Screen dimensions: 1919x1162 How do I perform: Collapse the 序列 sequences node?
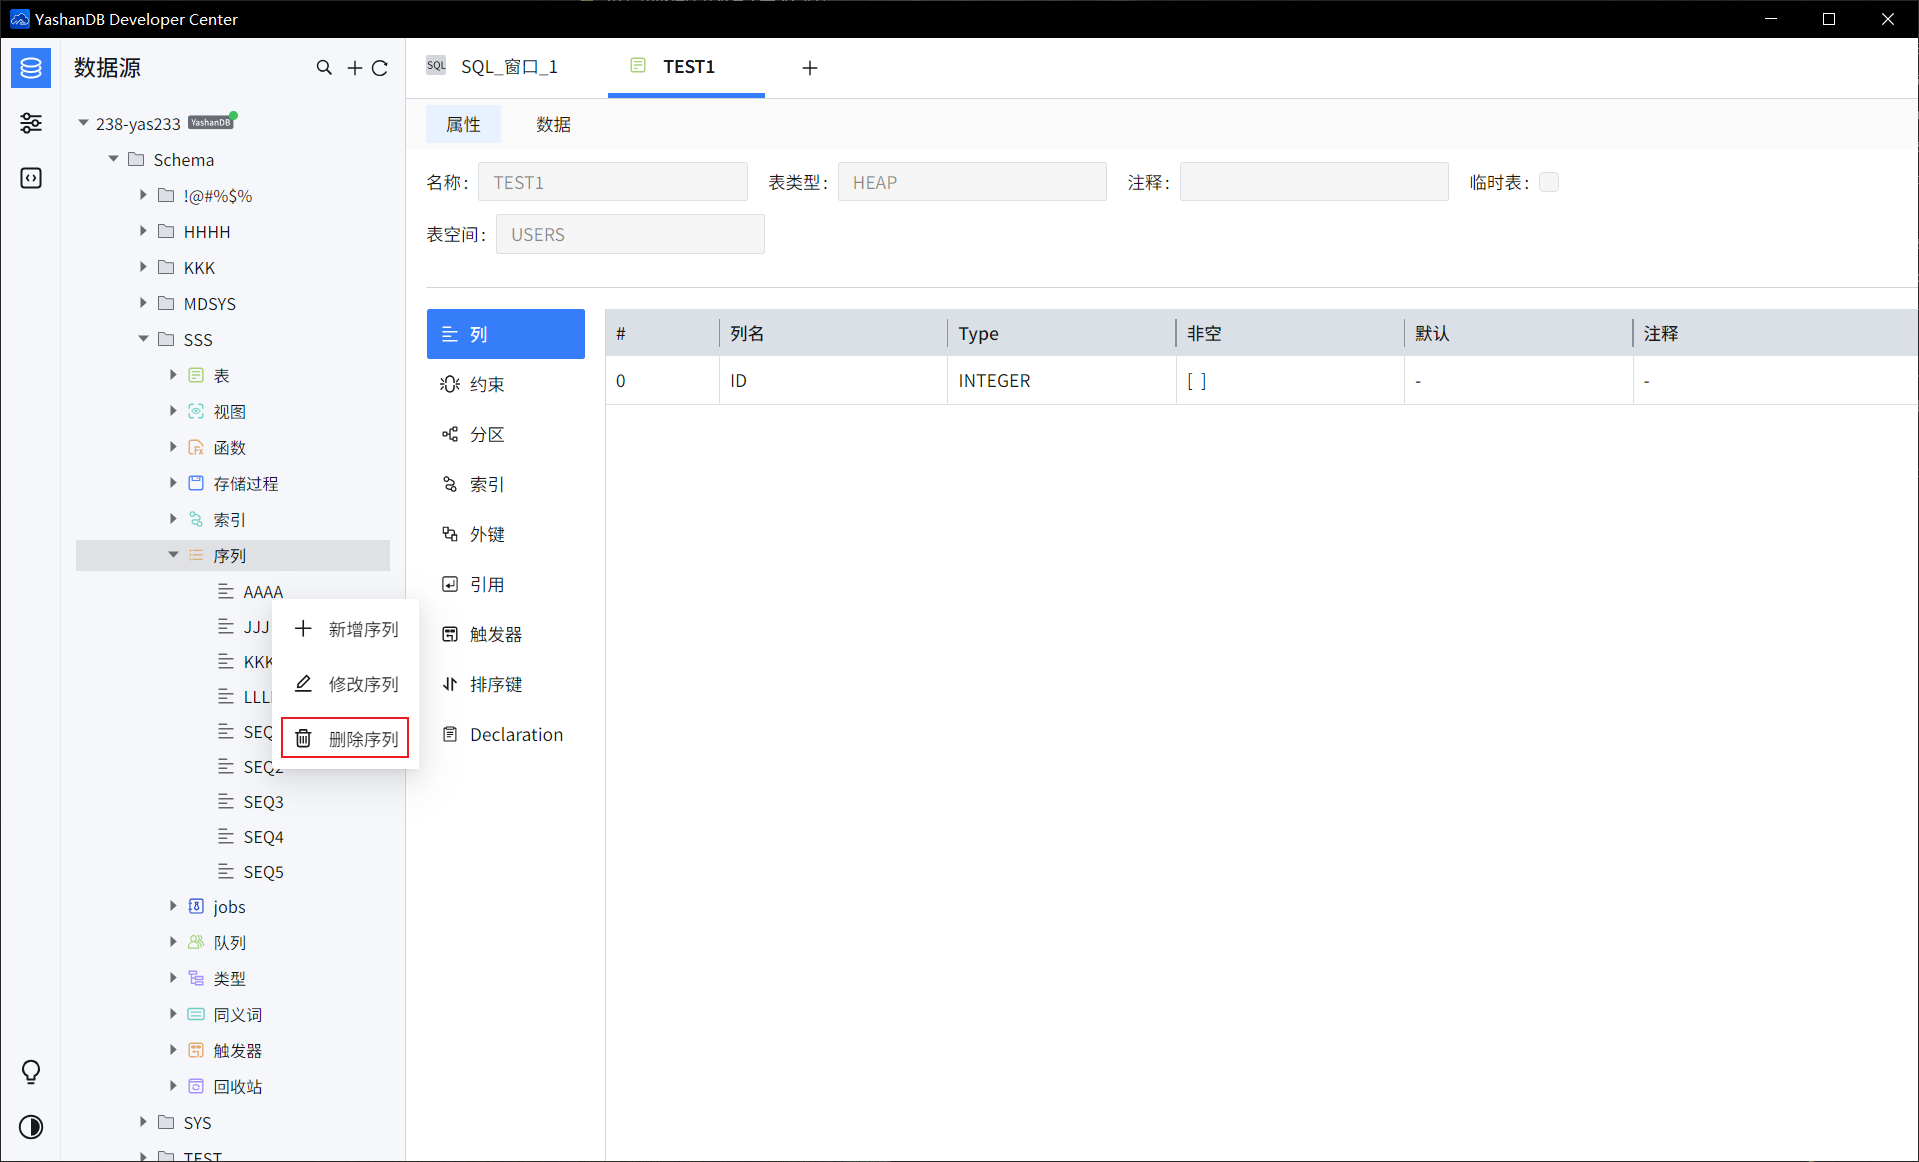click(173, 555)
